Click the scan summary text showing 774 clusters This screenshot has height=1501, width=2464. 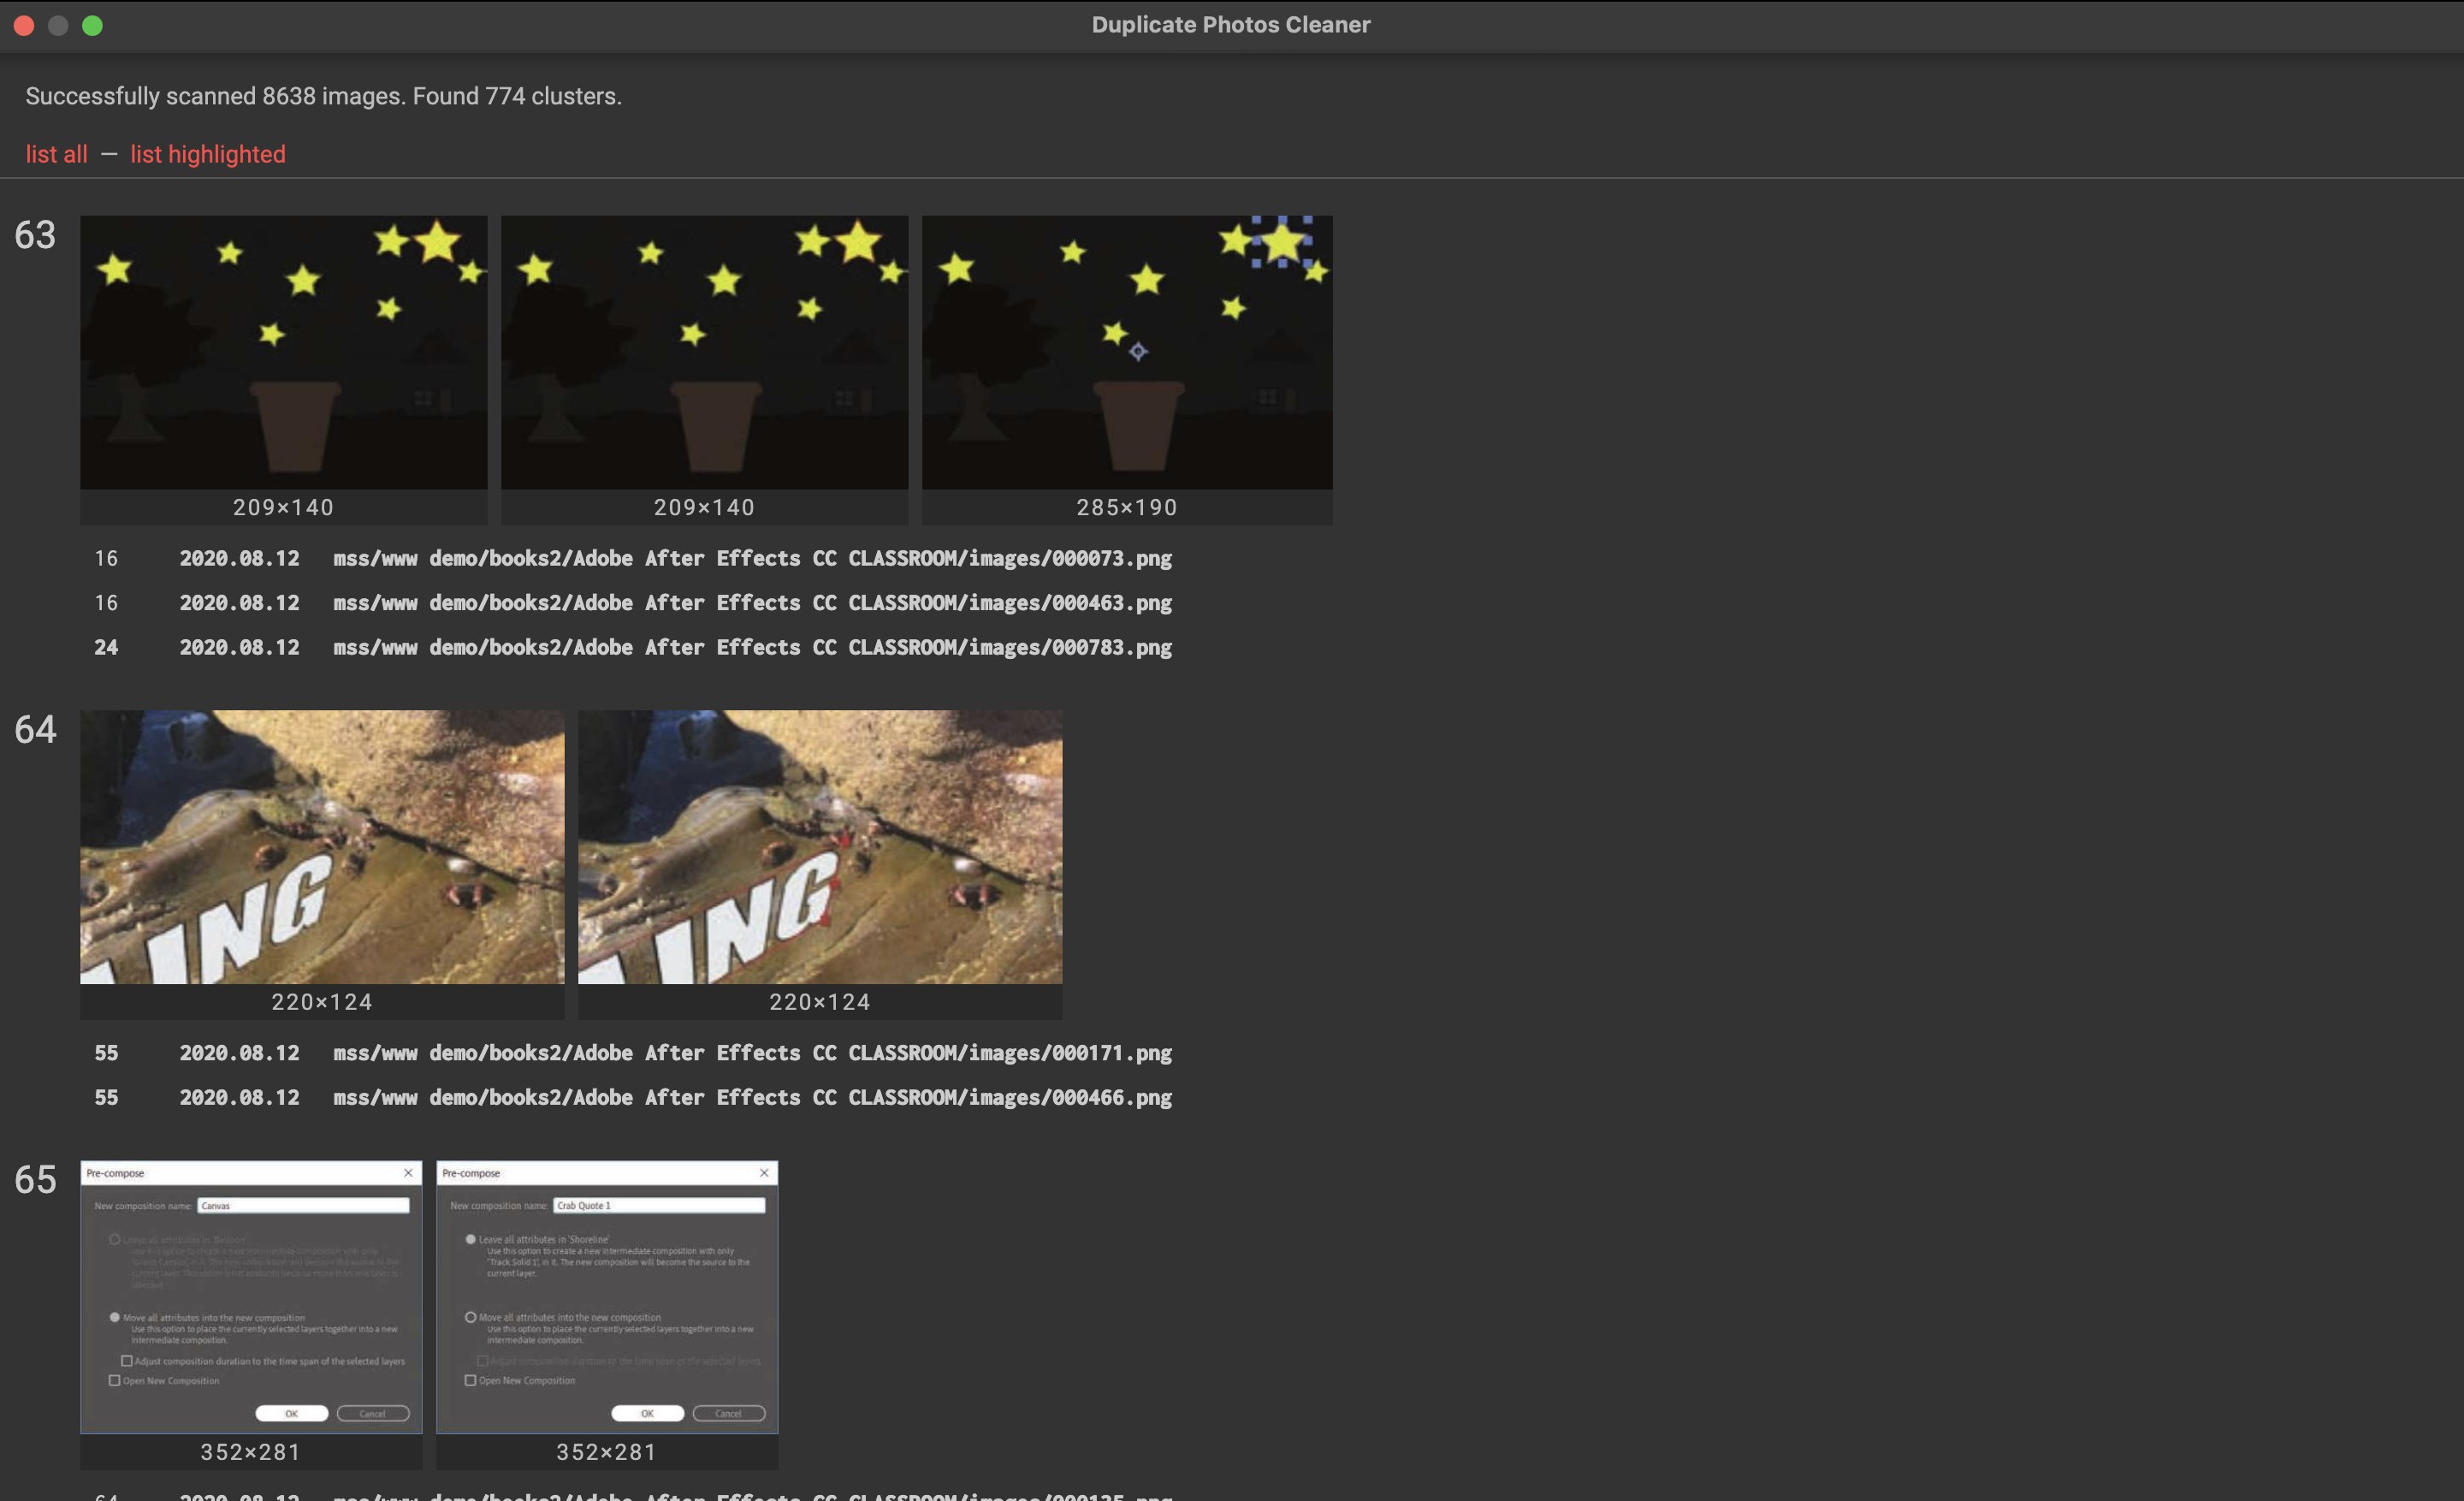(x=323, y=96)
